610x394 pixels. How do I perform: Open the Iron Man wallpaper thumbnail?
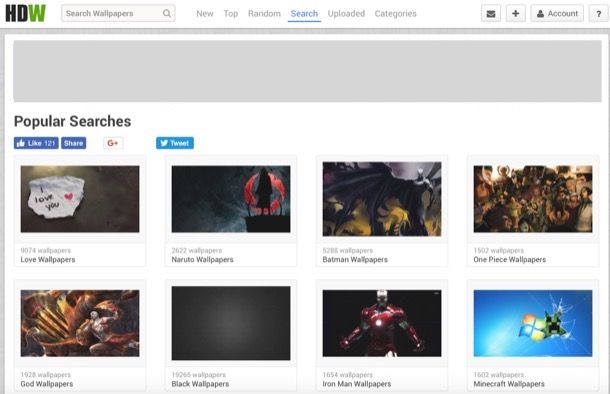pyautogui.click(x=382, y=323)
